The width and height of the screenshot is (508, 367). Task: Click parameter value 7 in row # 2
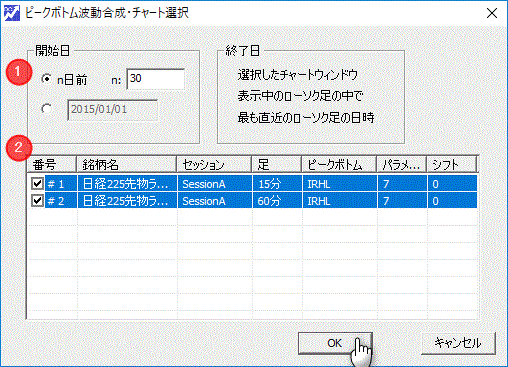pos(402,201)
